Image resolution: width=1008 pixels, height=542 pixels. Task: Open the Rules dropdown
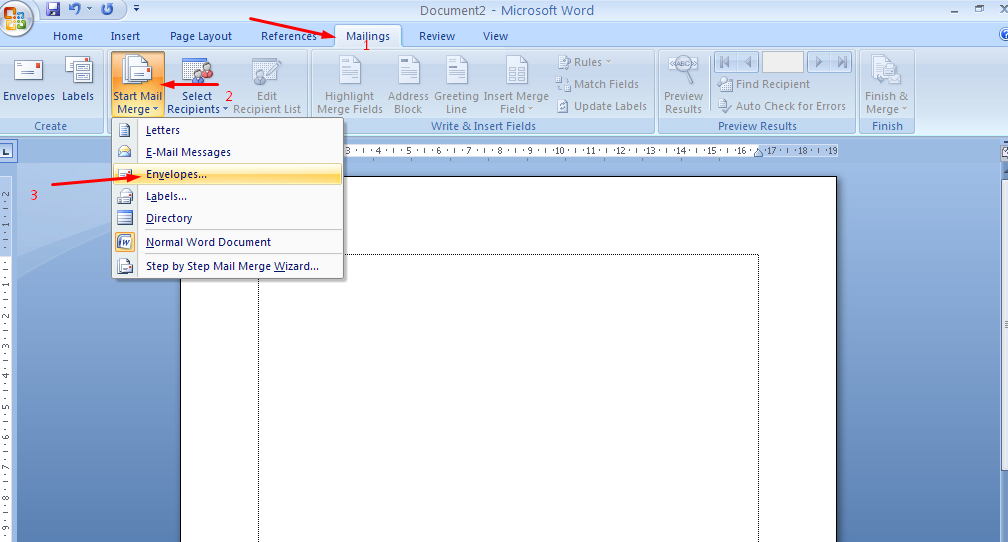[x=584, y=62]
